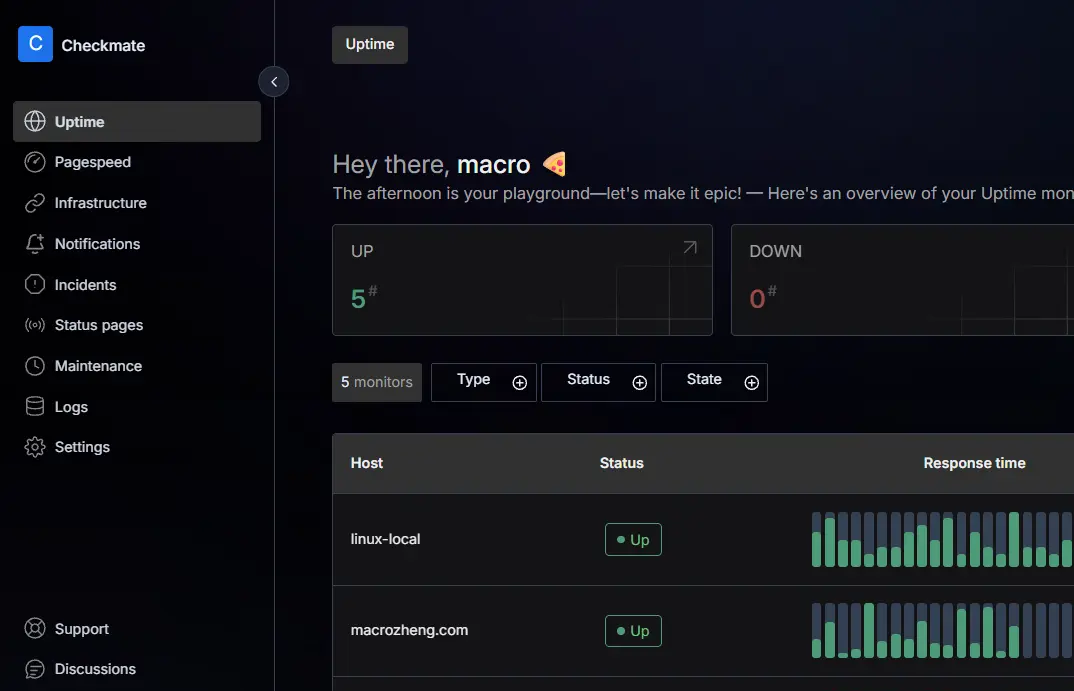The width and height of the screenshot is (1074, 691).
Task: Expand the State filter dropdown
Action: click(714, 382)
